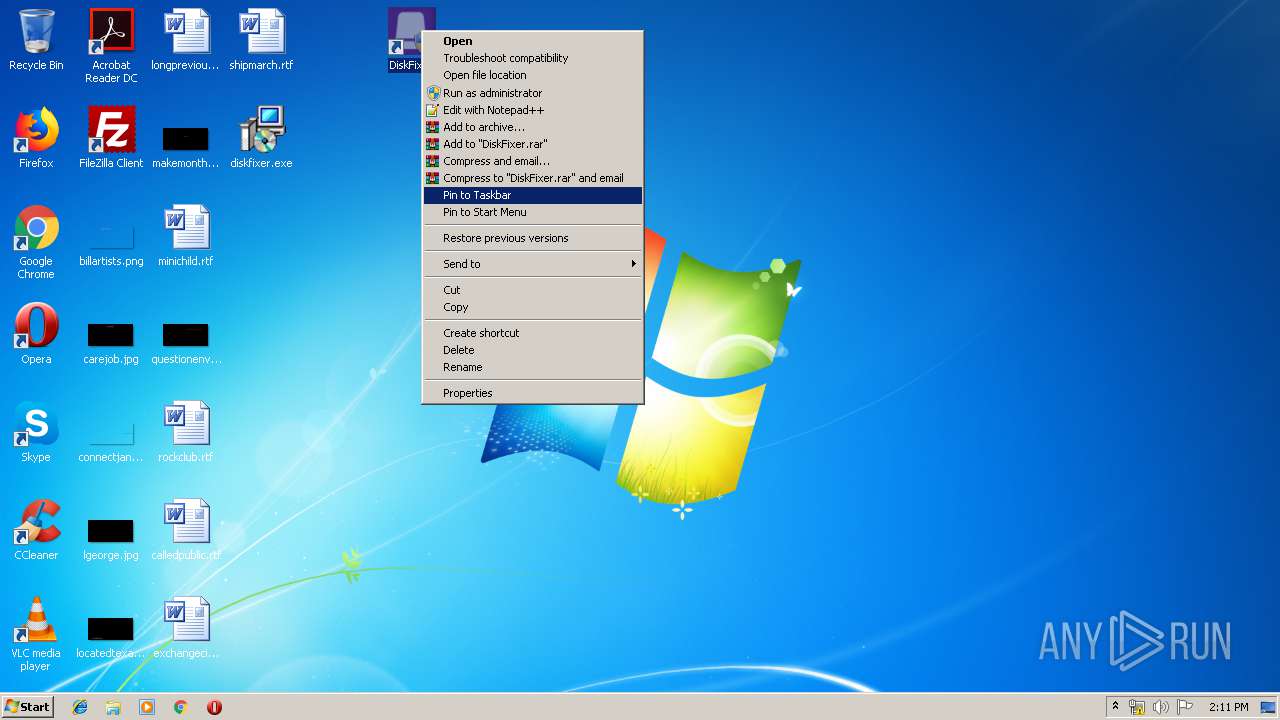Expand the Send to submenu
Viewport: 1280px width, 720px height.
533,264
